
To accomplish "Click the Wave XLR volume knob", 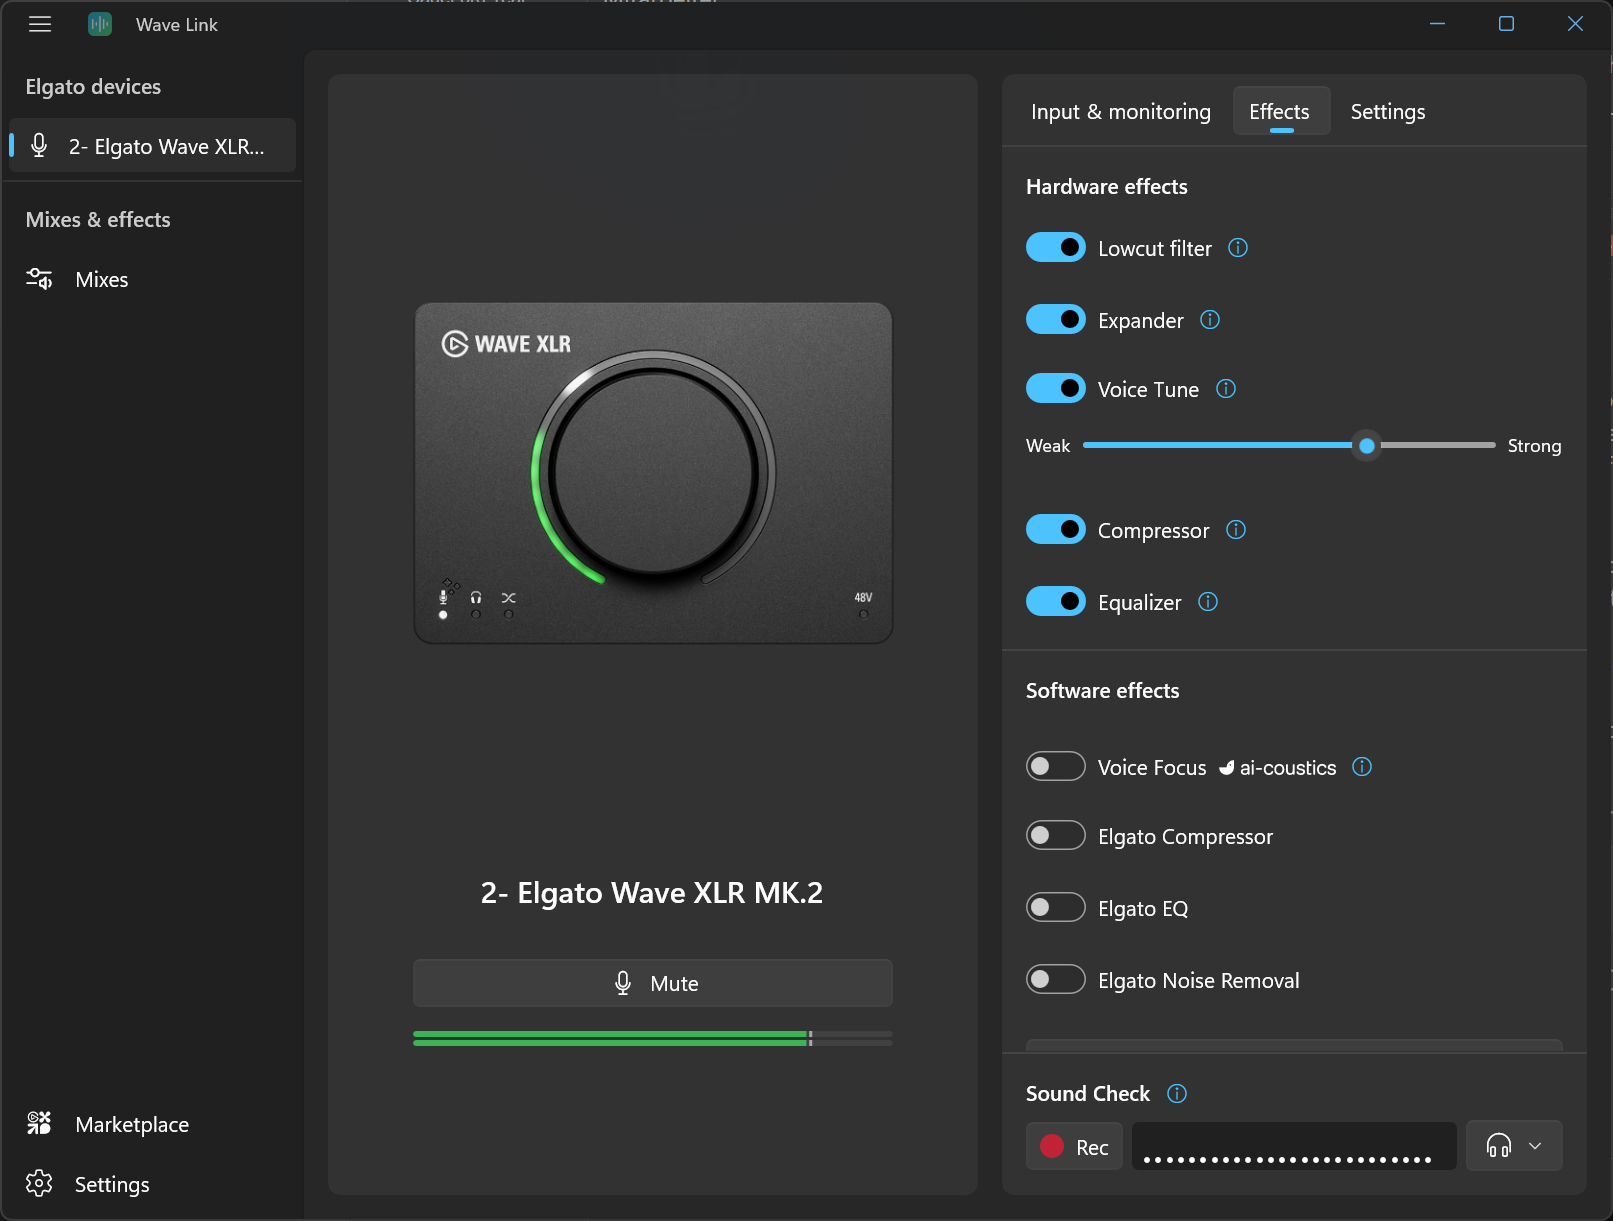I will [654, 472].
